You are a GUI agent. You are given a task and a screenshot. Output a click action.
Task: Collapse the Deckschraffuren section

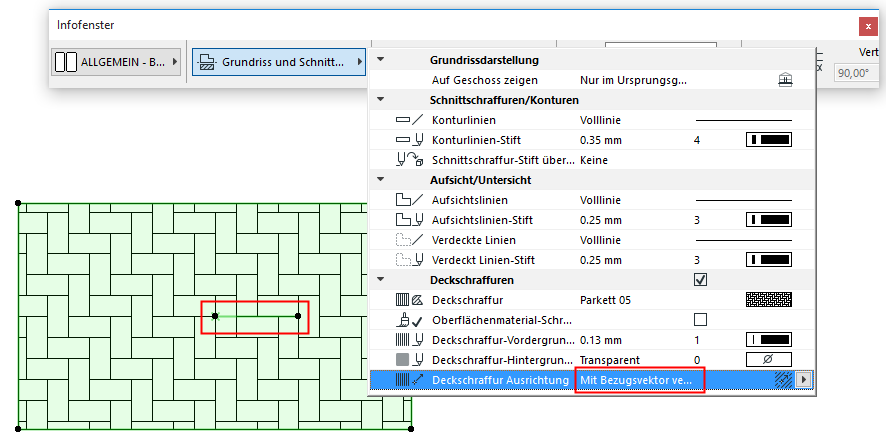tap(380, 280)
